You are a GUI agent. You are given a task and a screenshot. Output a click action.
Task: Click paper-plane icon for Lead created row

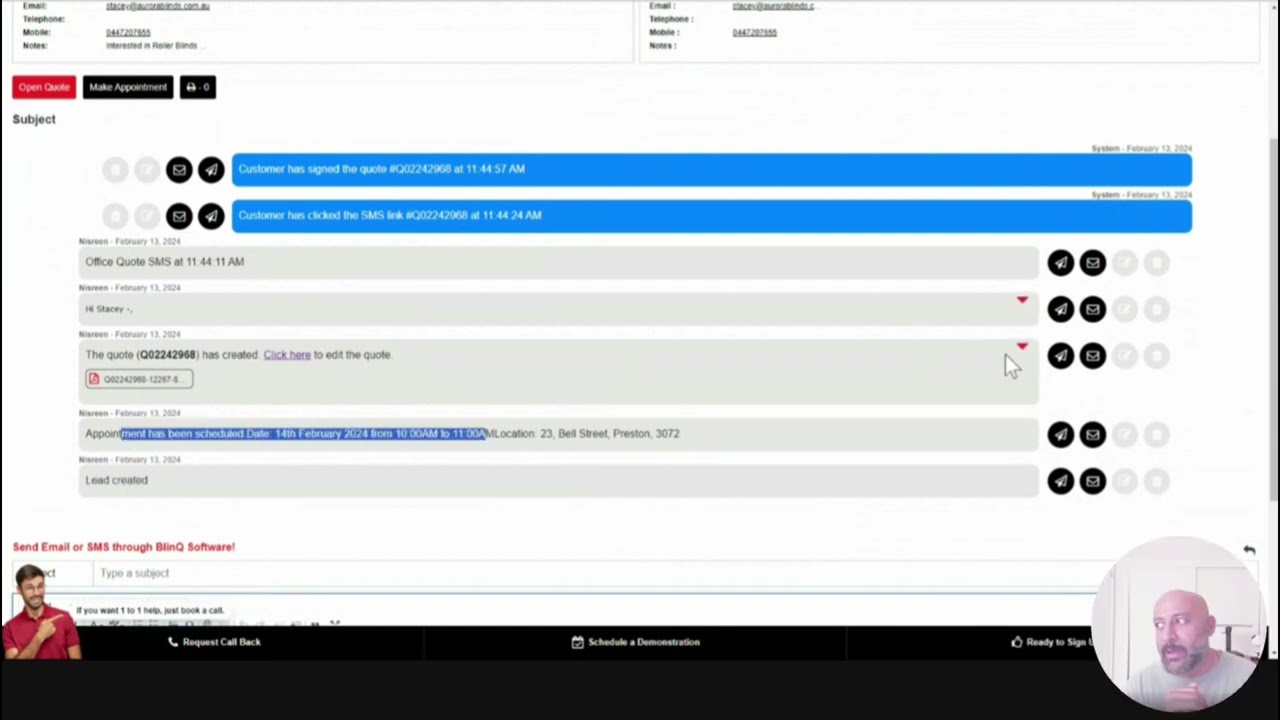click(1061, 482)
